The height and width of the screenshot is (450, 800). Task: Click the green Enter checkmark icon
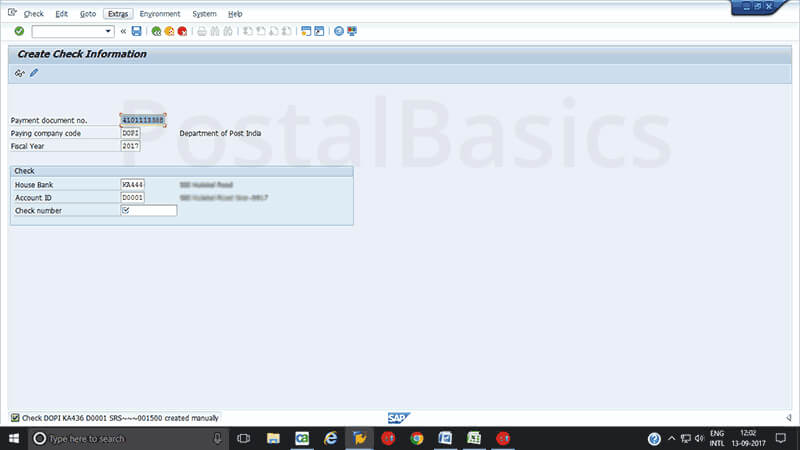(19, 31)
